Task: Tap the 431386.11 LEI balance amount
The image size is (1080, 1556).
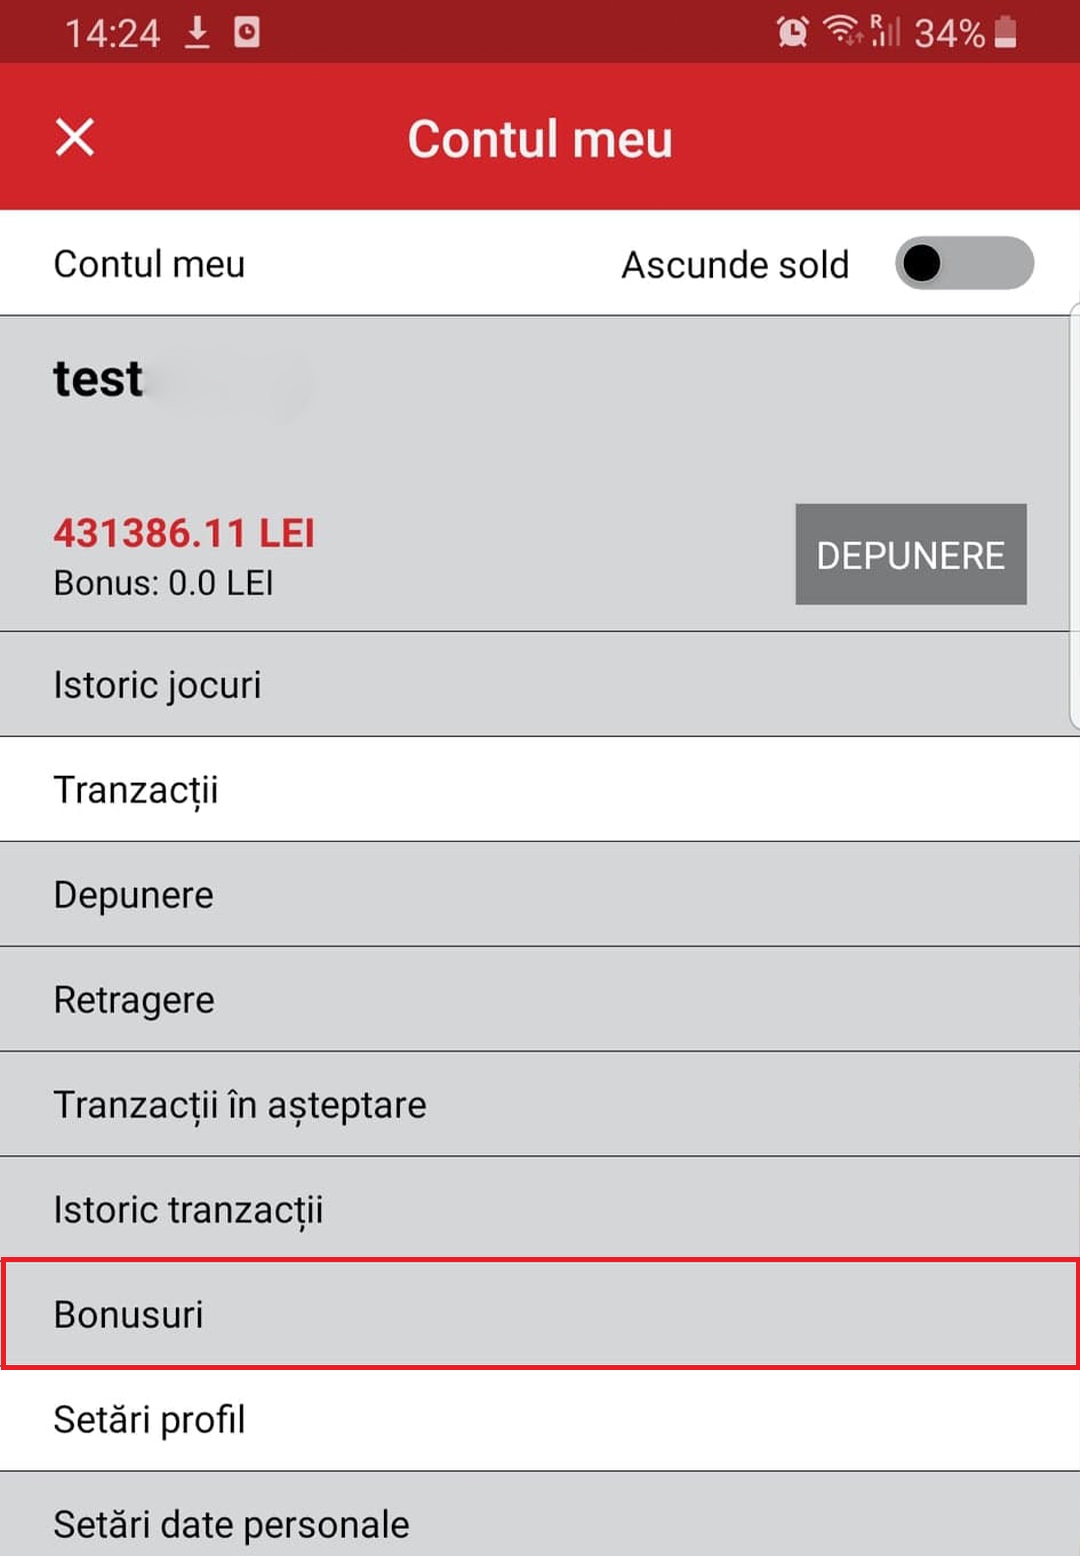Action: (184, 533)
